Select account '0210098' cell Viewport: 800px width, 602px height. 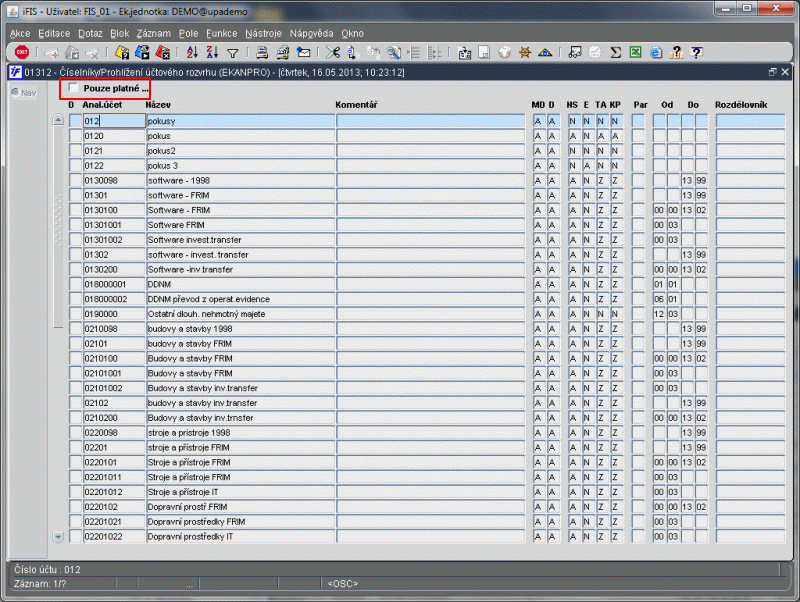coord(114,329)
